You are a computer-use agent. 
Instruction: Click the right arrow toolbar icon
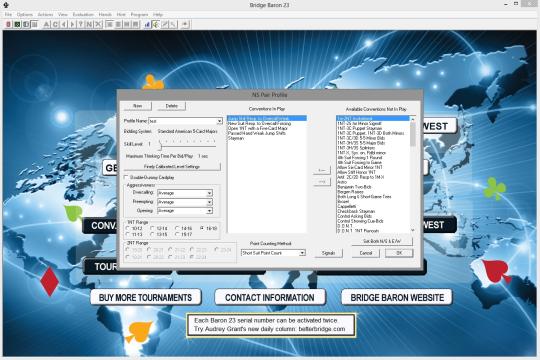[x=72, y=24]
